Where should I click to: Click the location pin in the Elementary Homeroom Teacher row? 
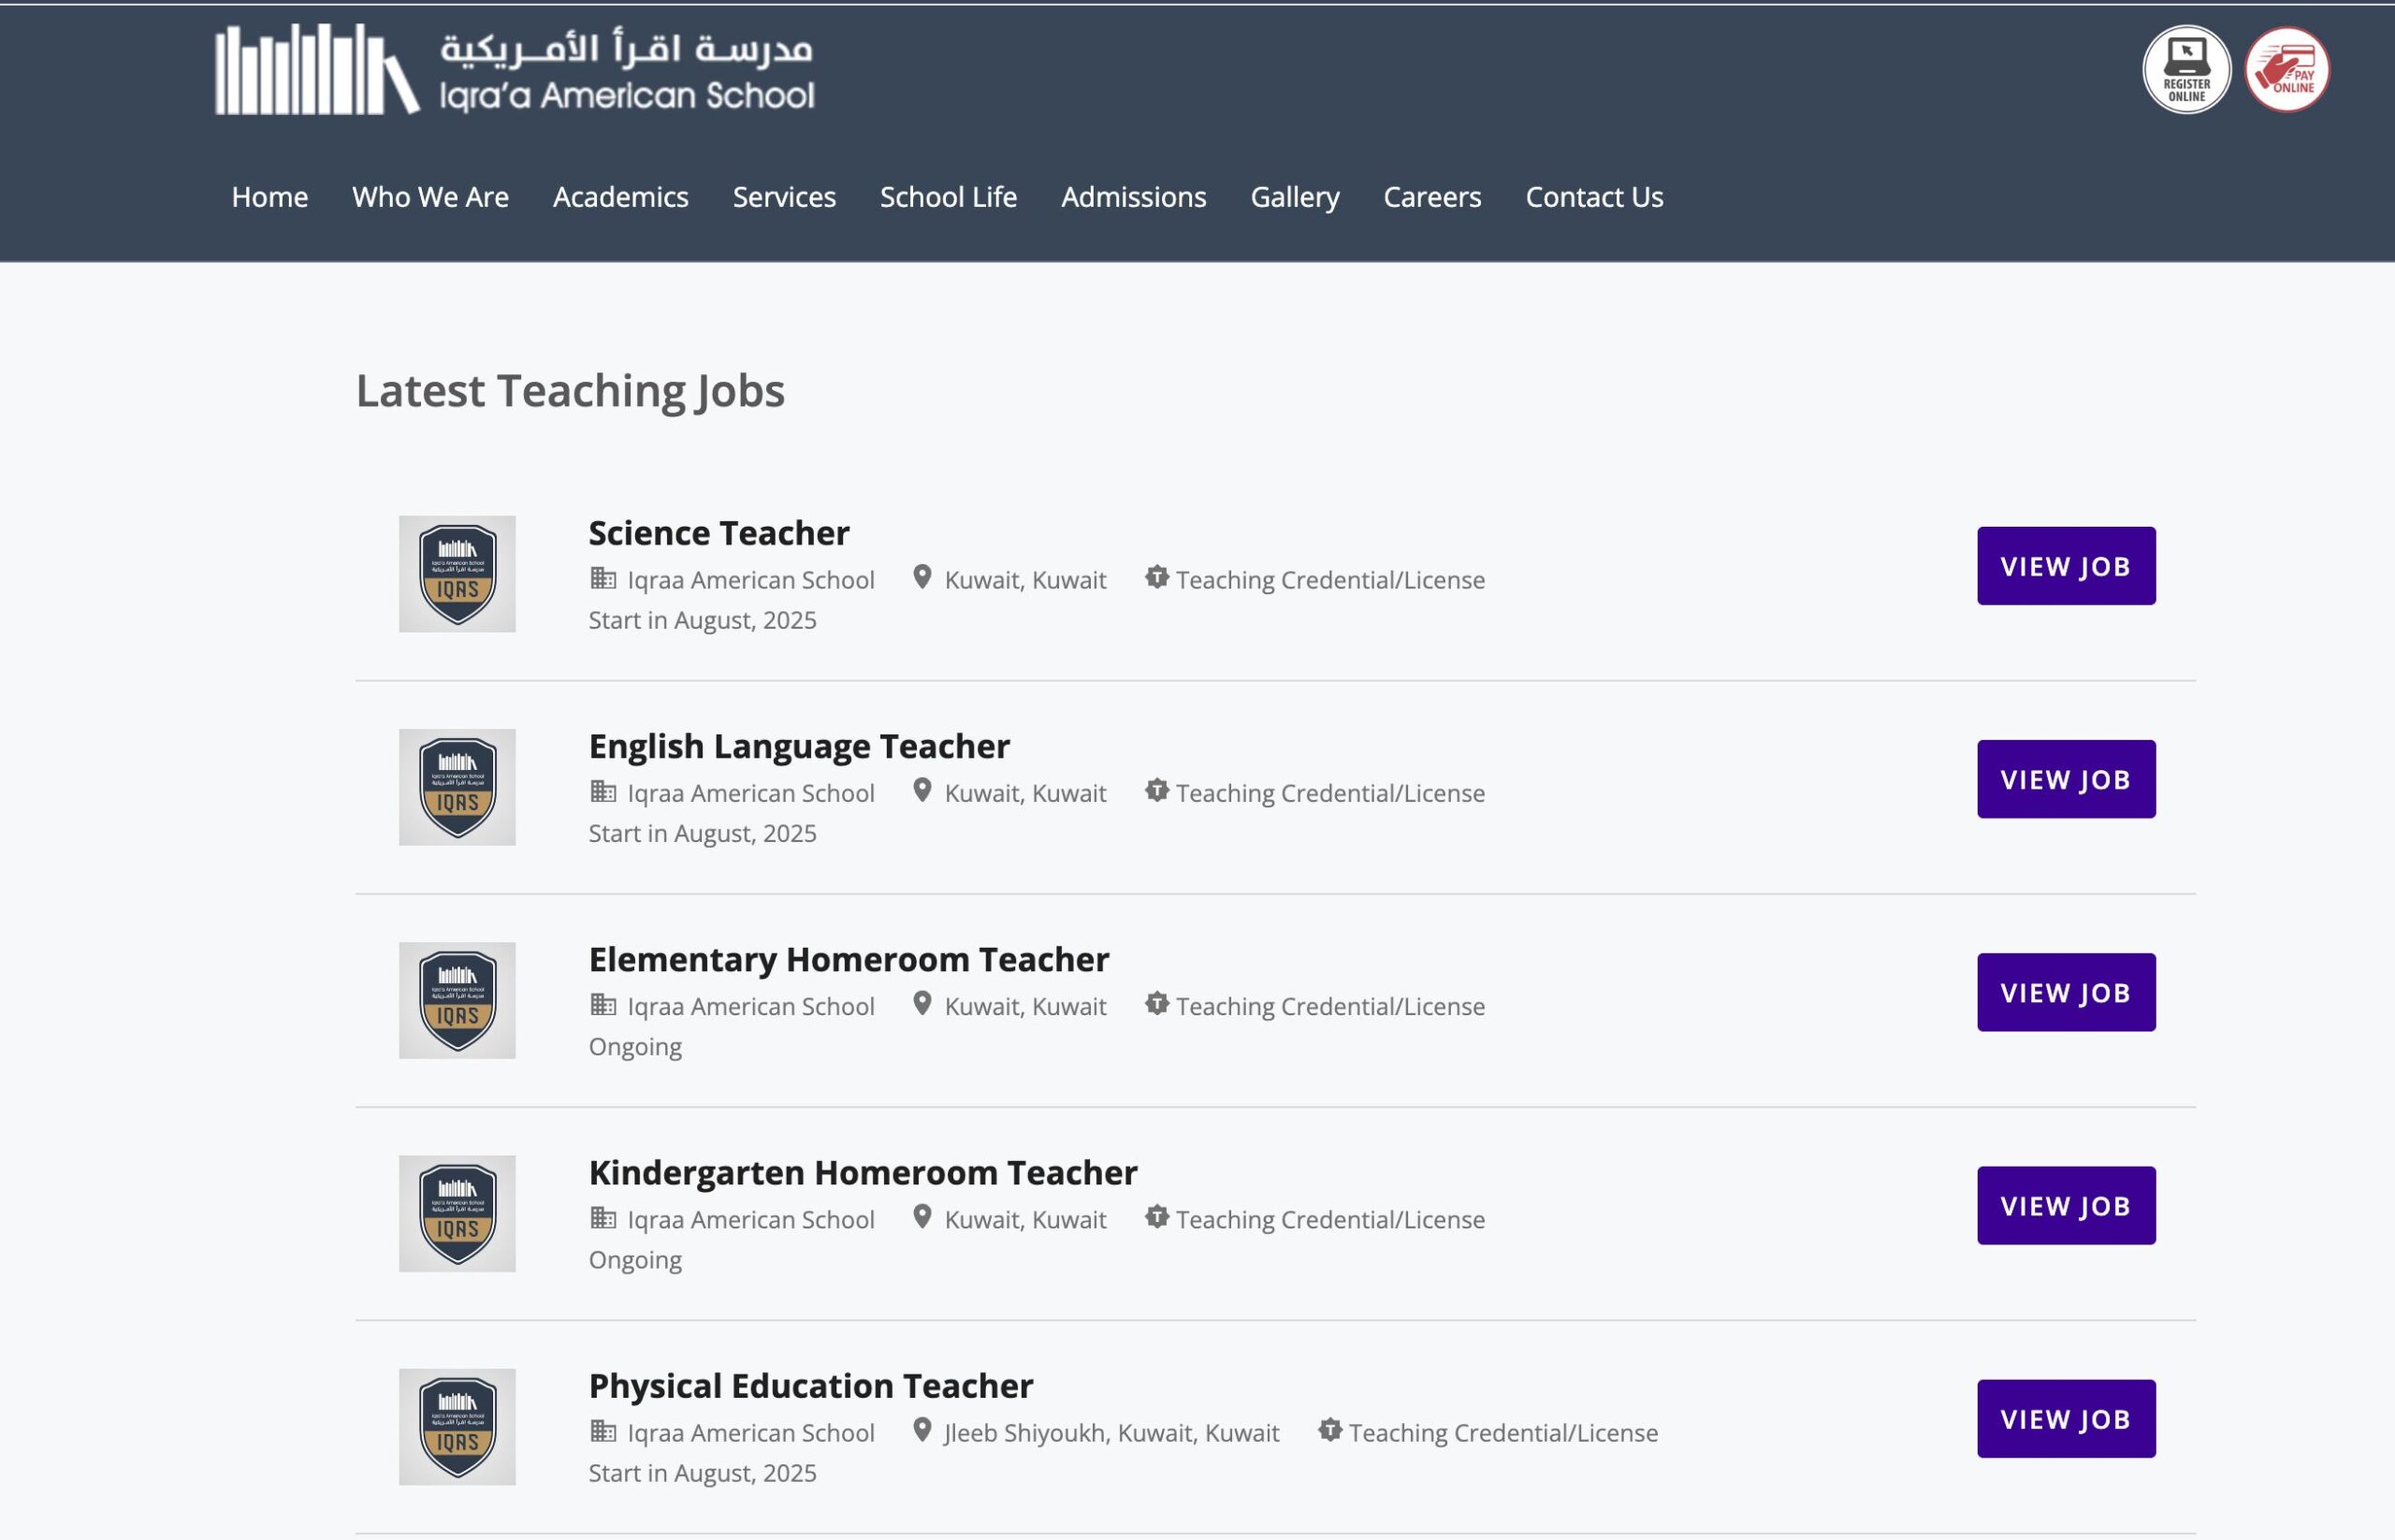point(922,1004)
